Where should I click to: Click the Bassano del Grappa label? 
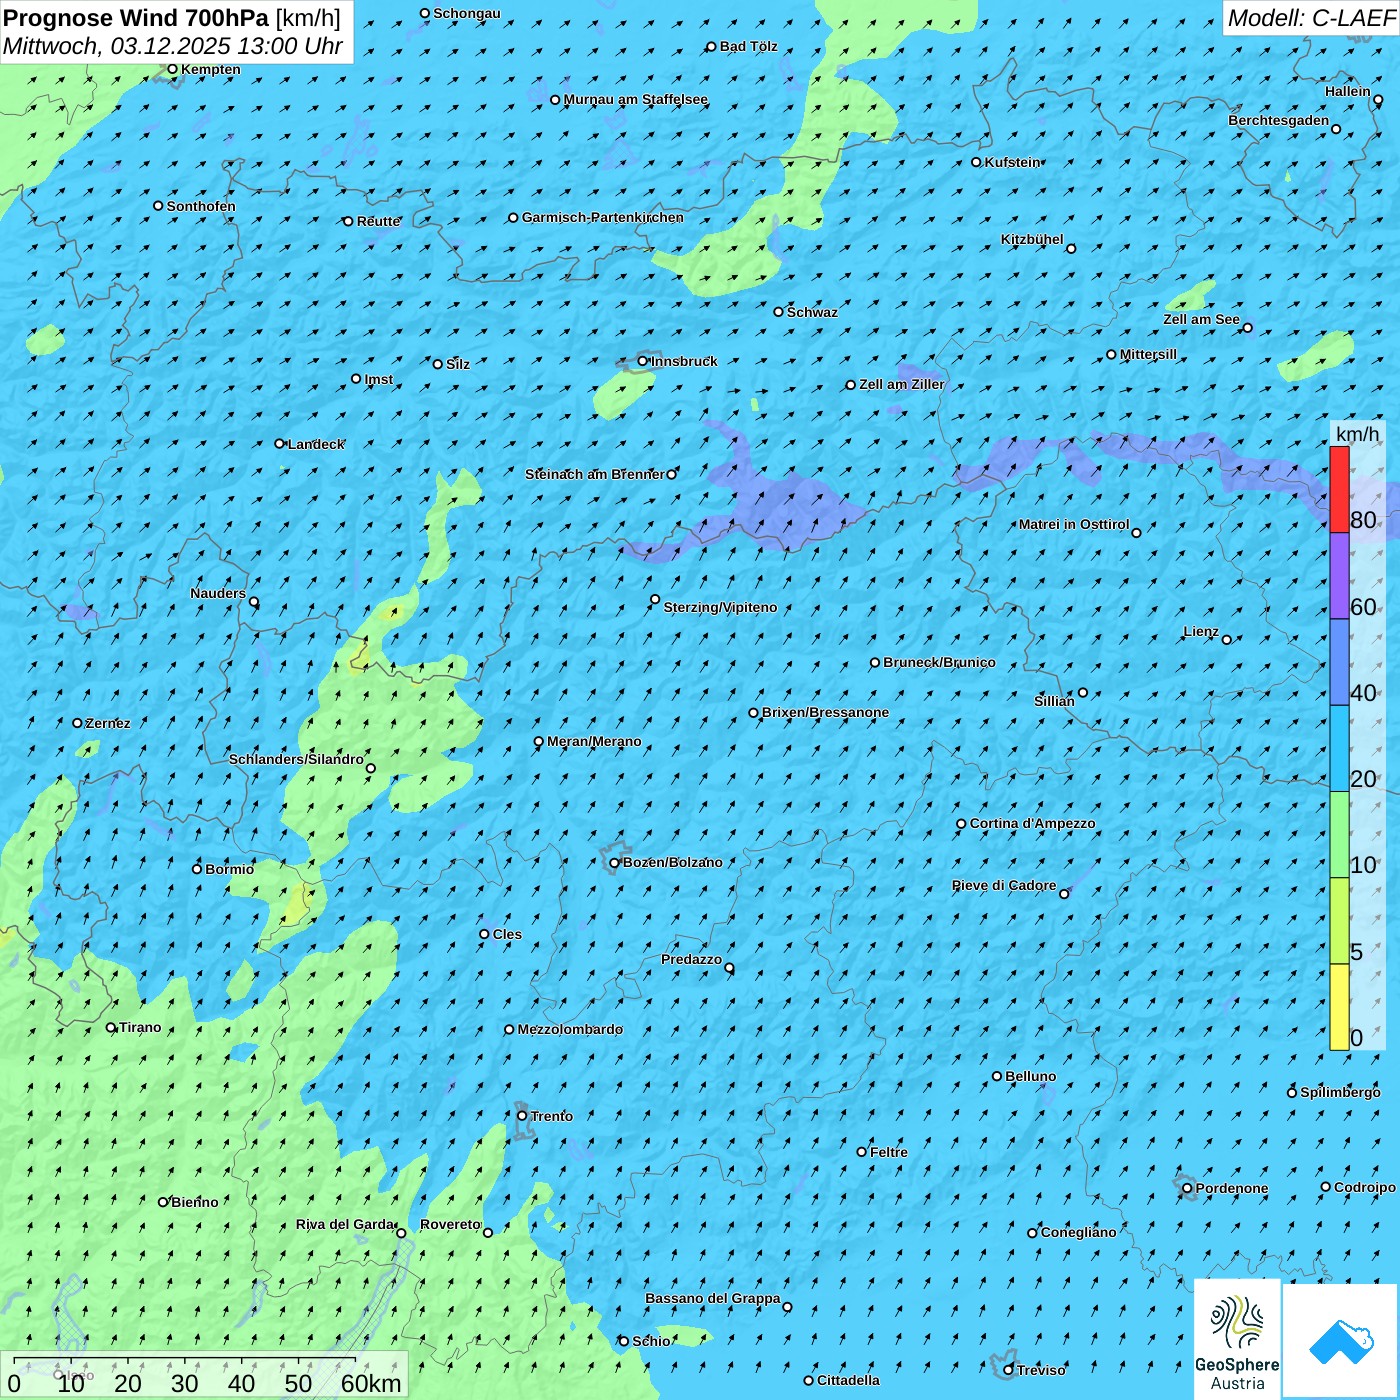(712, 1298)
